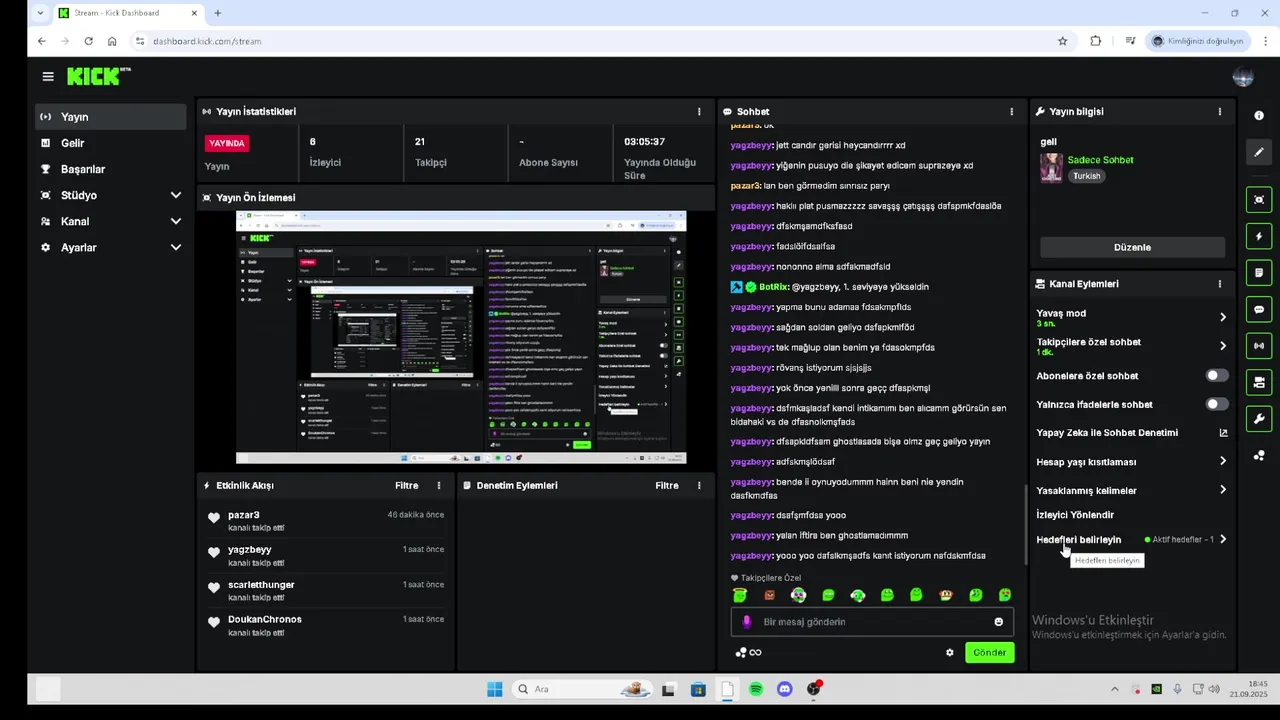This screenshot has height=720, width=1280.
Task: Open Filtre dropdown in Etkinlik Akışı
Action: click(x=406, y=485)
